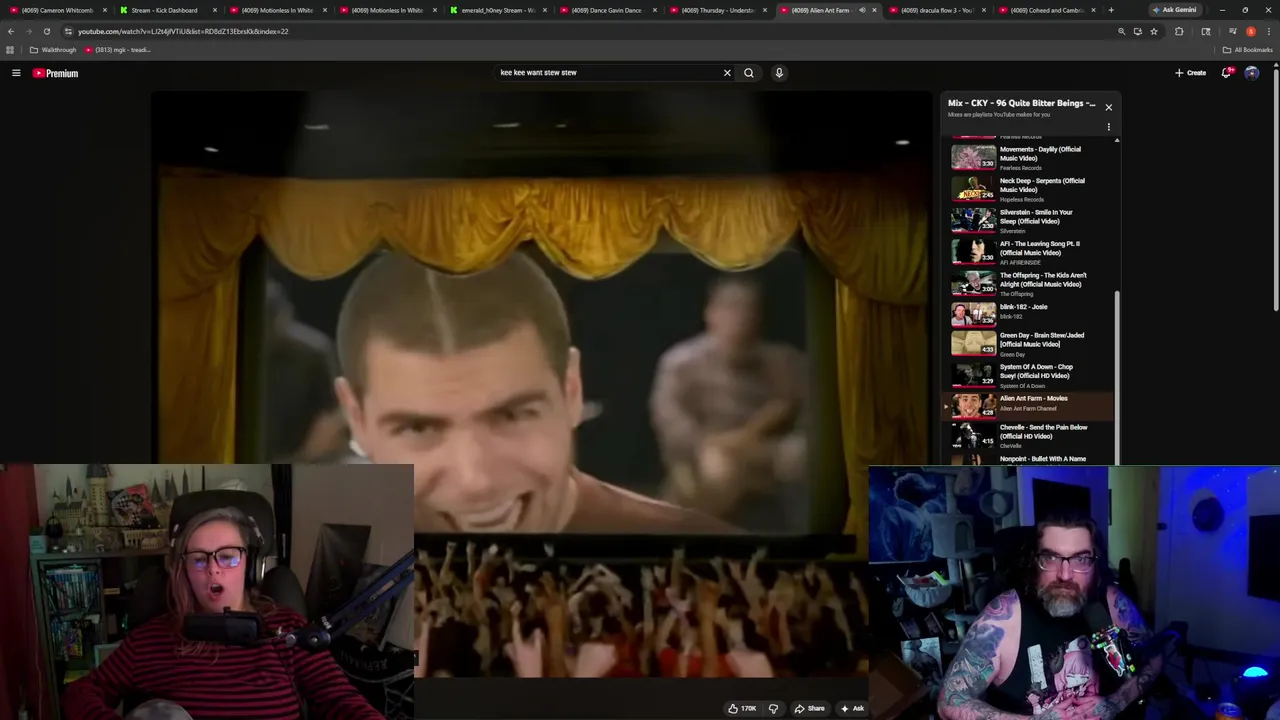Select System Of A Down - Chop Suey!
This screenshot has width=1280, height=720.
pyautogui.click(x=1030, y=375)
